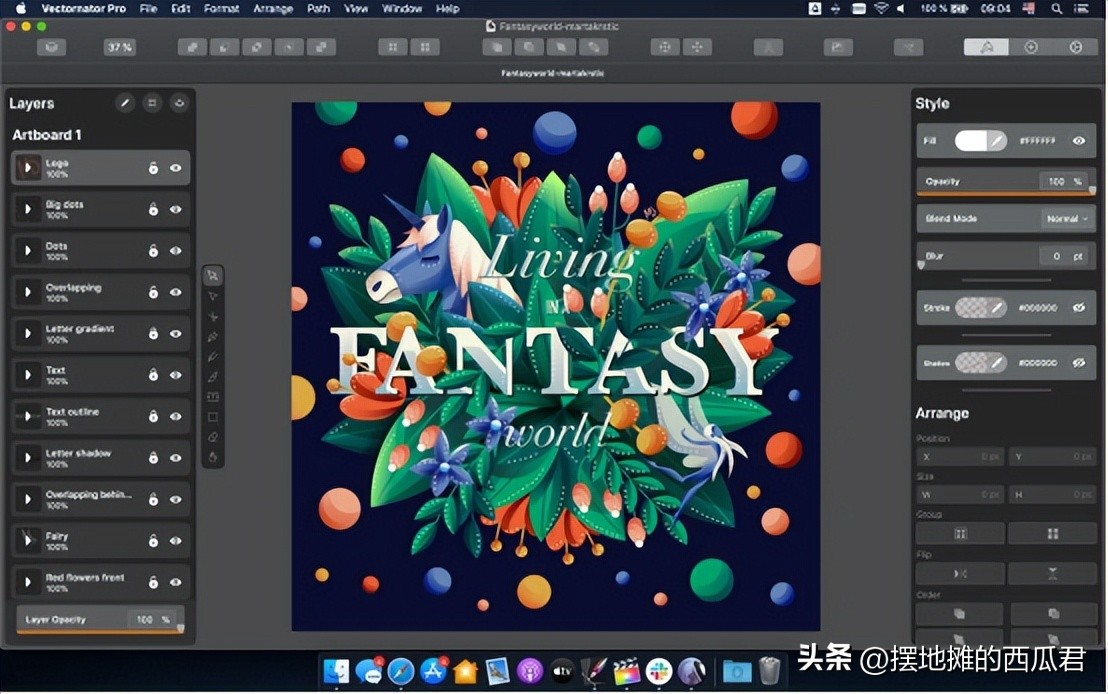Lock the Big dots layer
Viewport: 1108px width, 694px height.
tap(155, 209)
